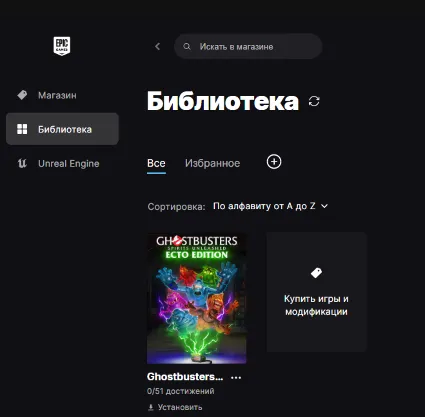Click the Unreal Engine logo icon
Image resolution: width=425 pixels, height=417 pixels.
[22, 163]
